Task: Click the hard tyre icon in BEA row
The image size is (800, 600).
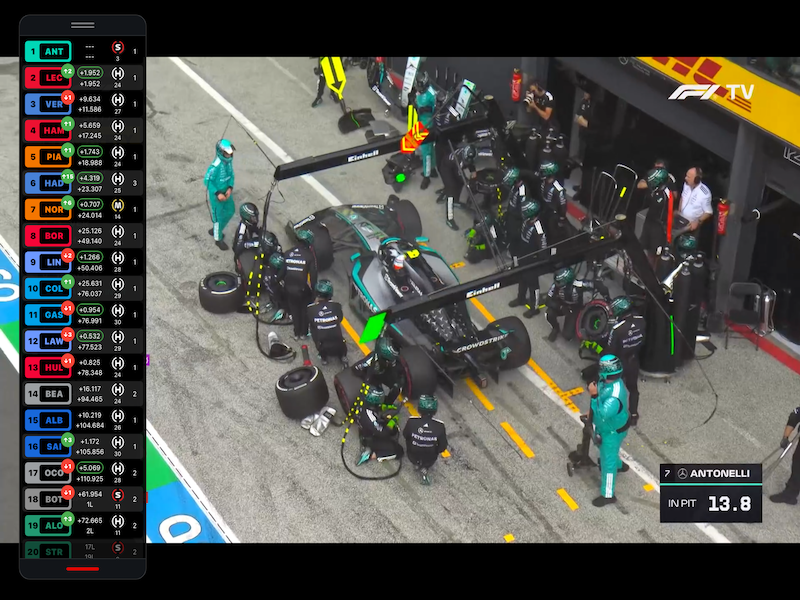Action: click(118, 390)
